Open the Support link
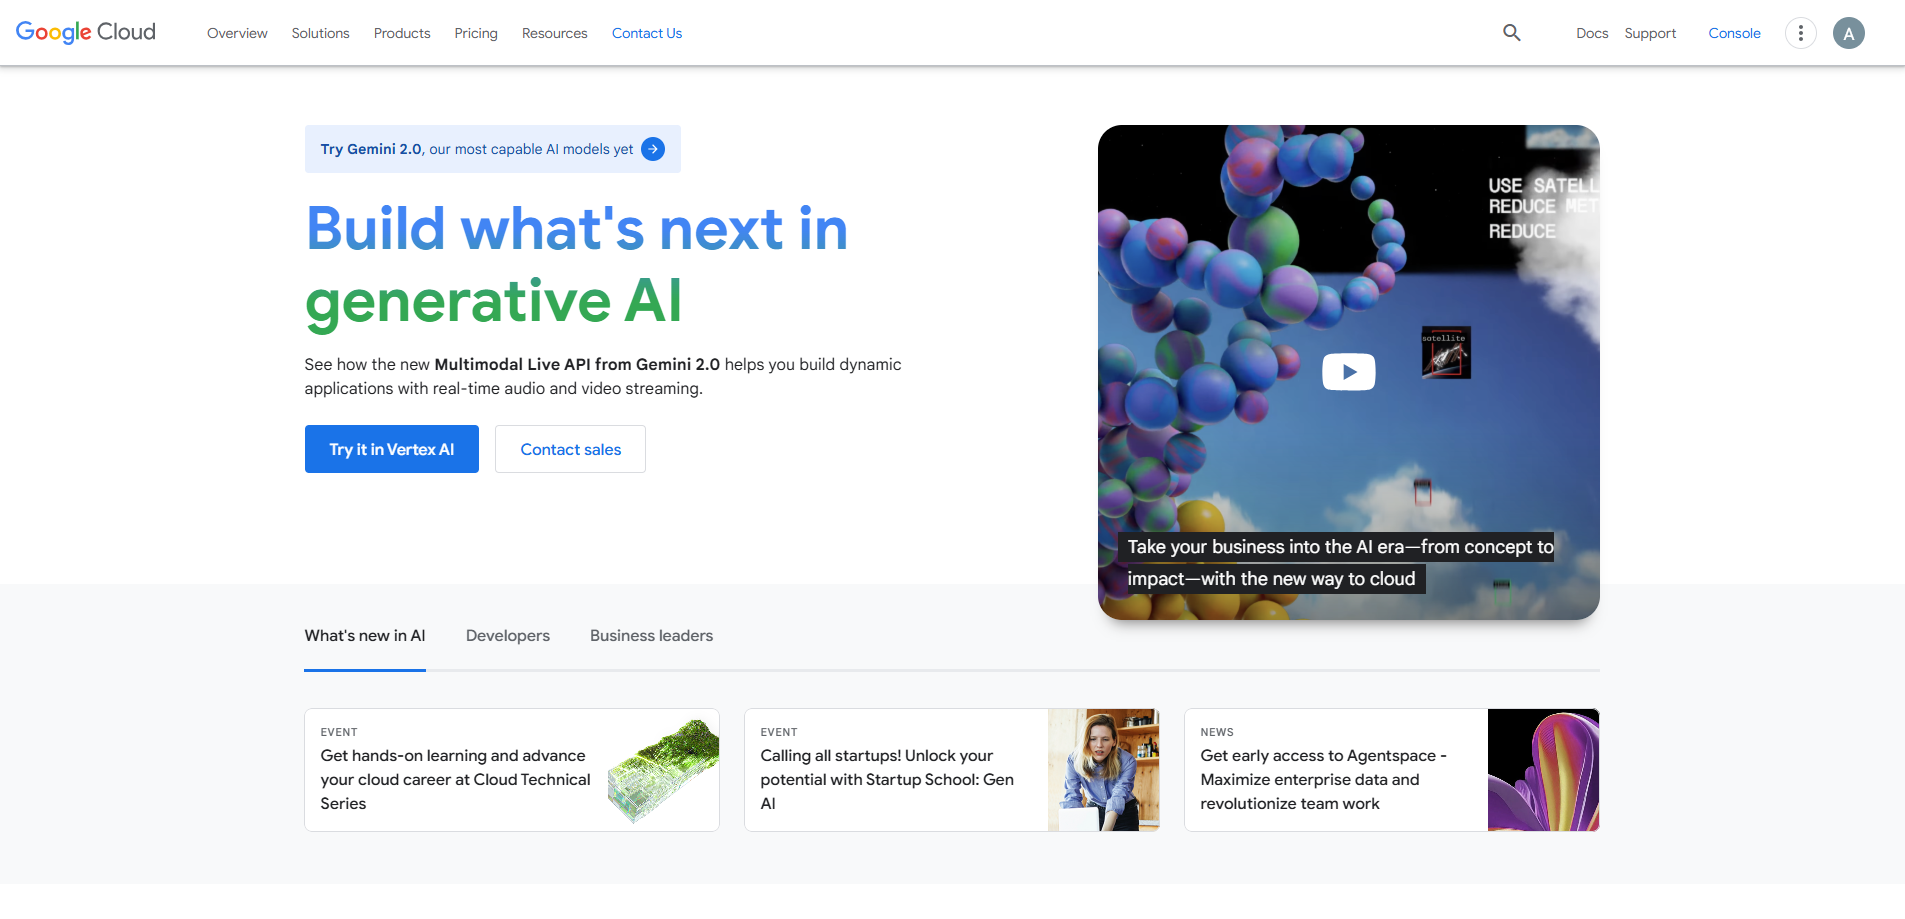Screen dimensions: 1905x919 coord(1650,33)
